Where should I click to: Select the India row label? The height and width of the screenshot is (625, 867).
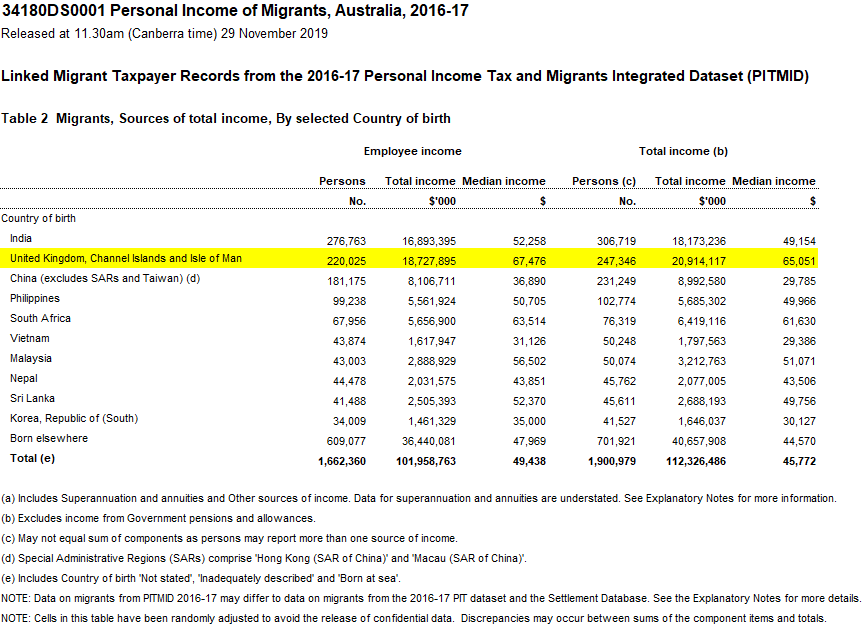[20, 238]
